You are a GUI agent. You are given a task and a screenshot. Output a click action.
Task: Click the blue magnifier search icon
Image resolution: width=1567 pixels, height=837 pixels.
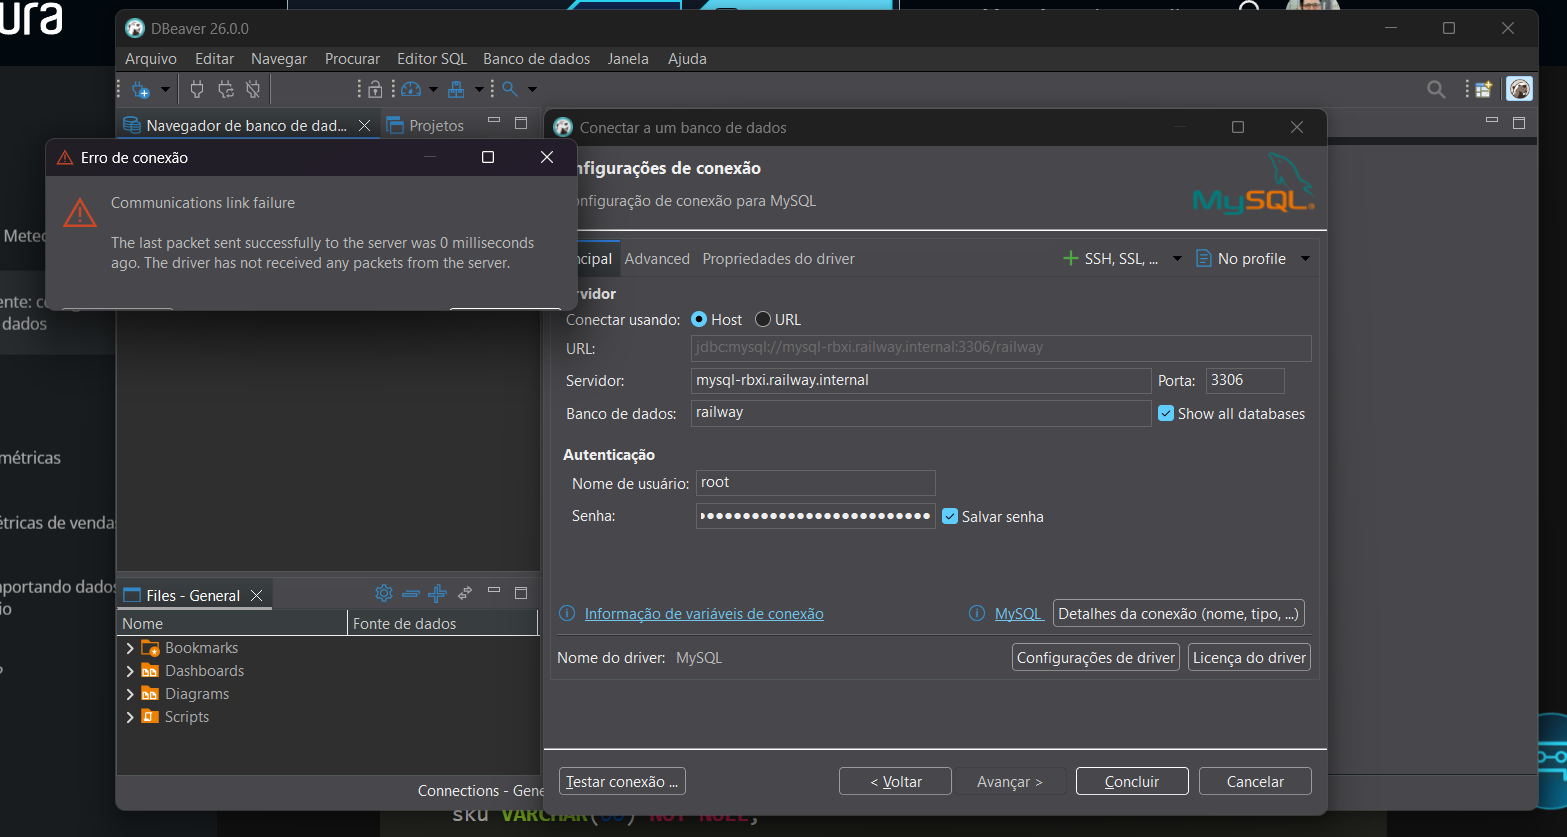(x=510, y=89)
